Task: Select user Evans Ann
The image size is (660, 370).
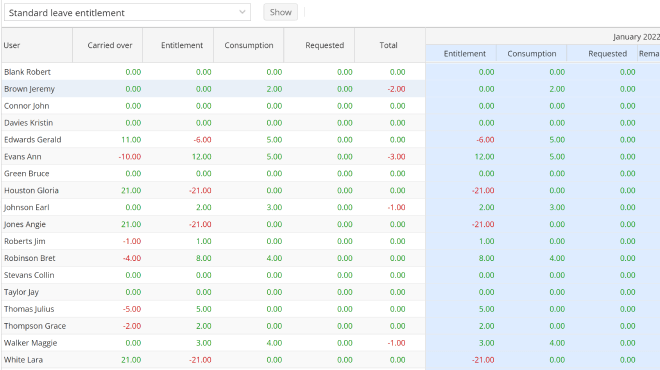Action: click(23, 157)
